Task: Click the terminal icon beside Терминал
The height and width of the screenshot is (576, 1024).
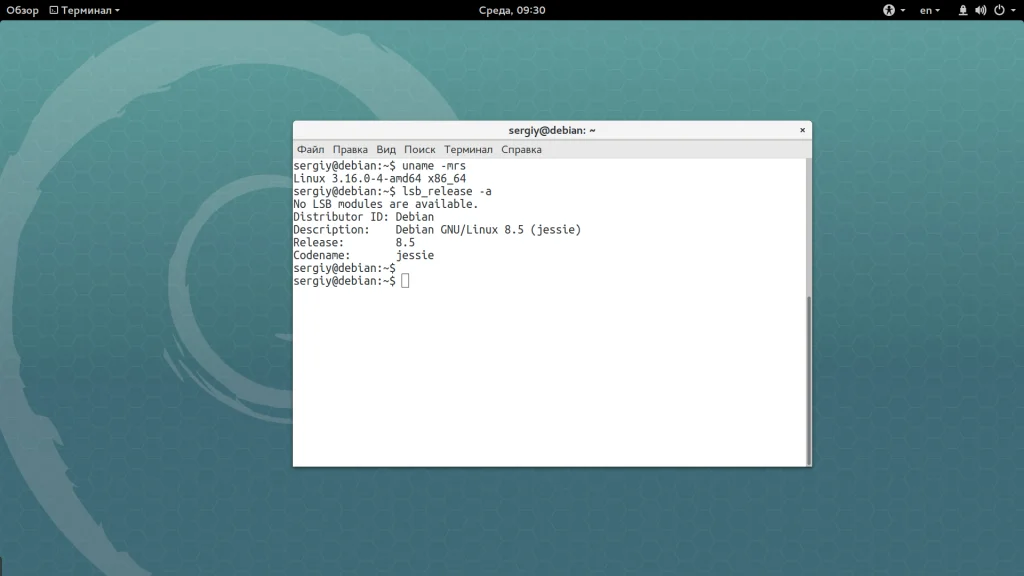Action: pyautogui.click(x=54, y=10)
